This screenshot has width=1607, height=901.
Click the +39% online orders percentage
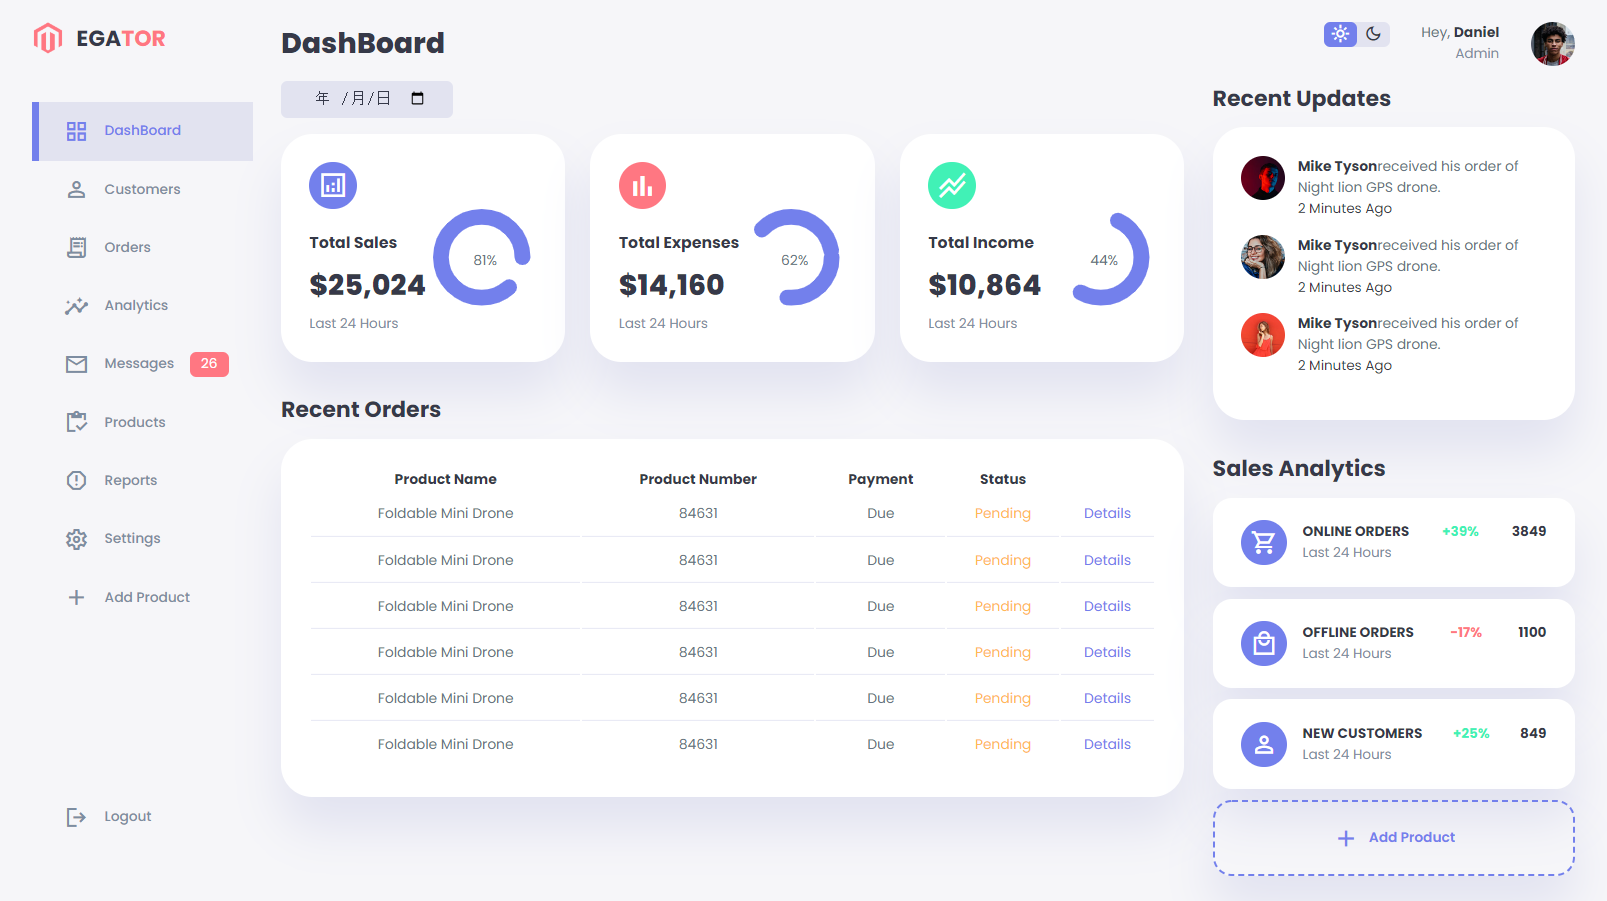[1460, 531]
